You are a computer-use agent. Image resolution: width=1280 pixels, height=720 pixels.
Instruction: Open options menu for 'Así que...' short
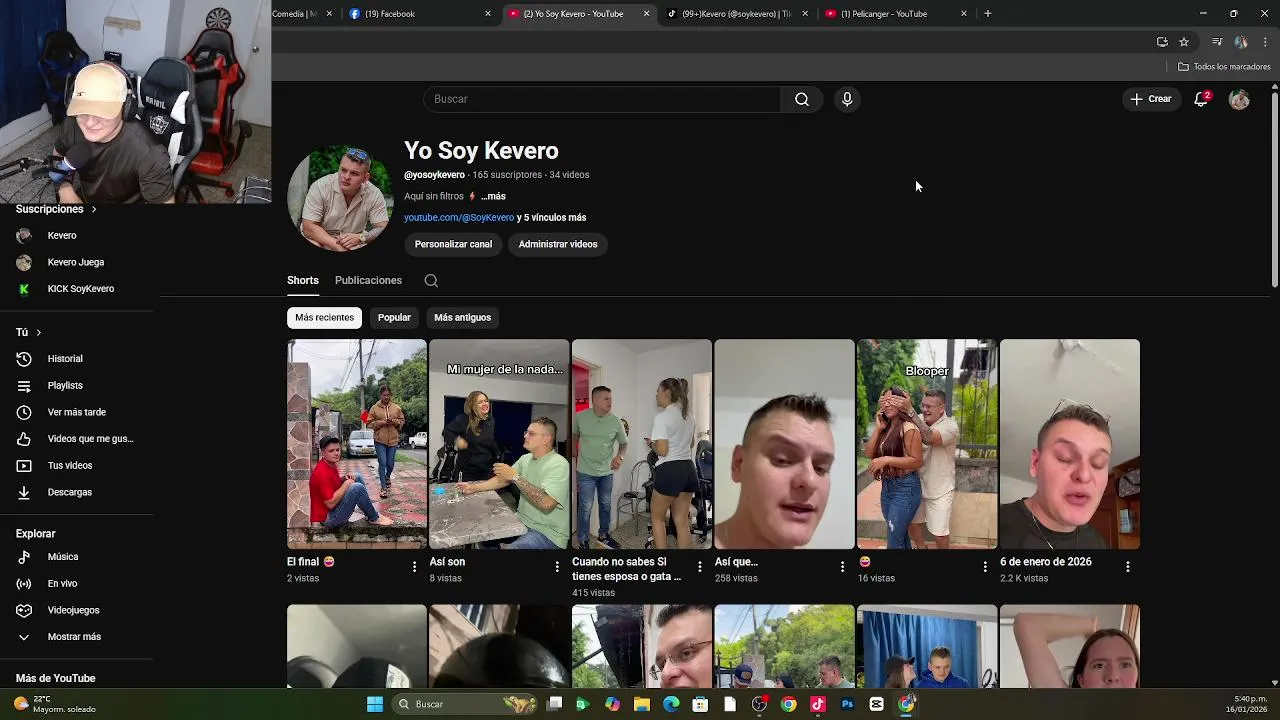tap(842, 567)
